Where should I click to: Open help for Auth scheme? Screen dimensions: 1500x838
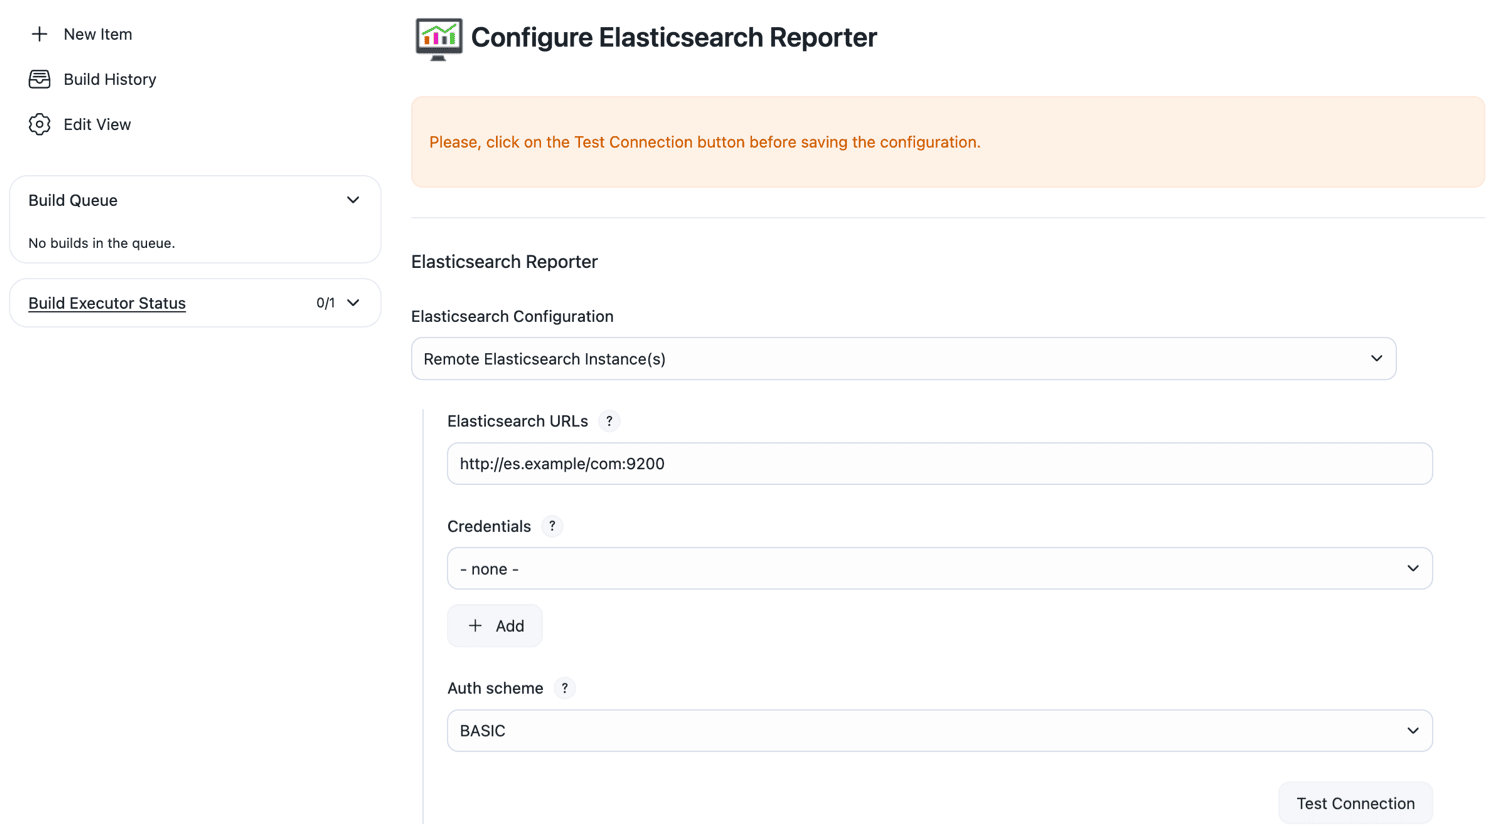point(565,688)
